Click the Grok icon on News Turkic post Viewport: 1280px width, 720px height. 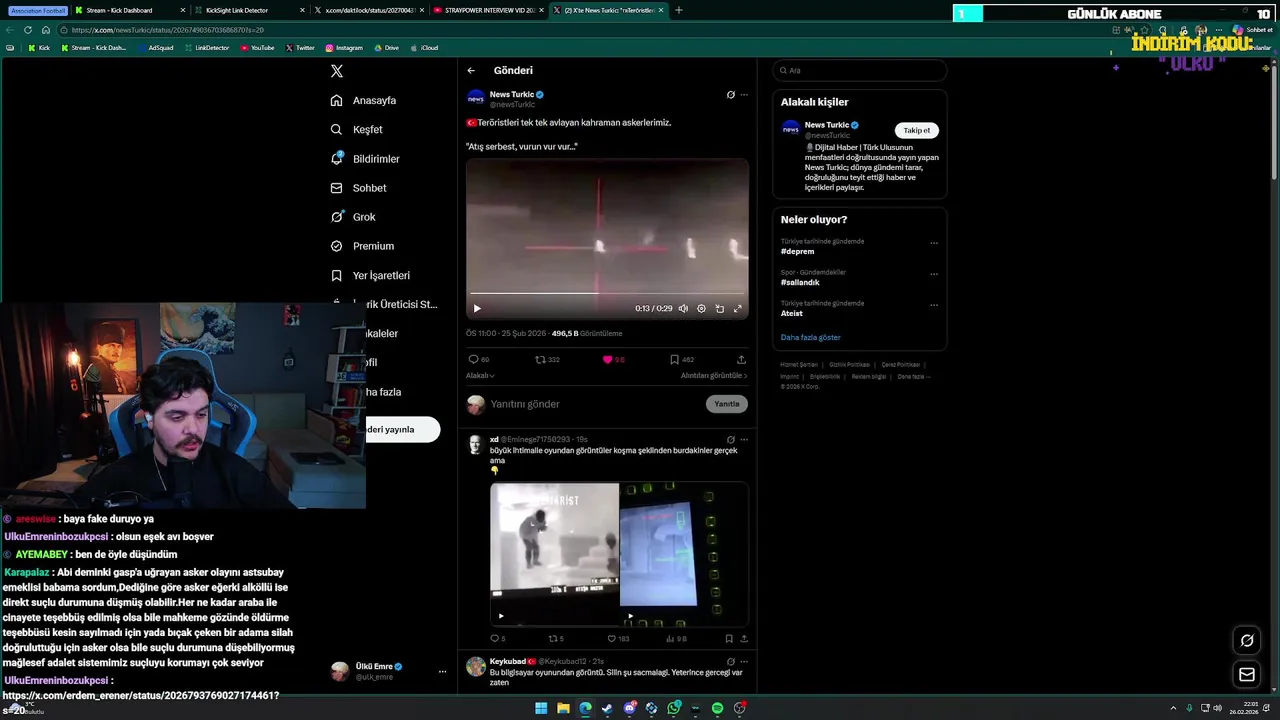731,95
